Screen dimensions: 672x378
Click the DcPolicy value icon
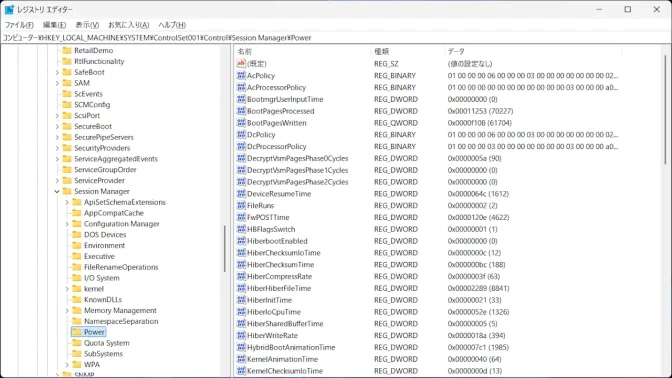click(x=241, y=135)
